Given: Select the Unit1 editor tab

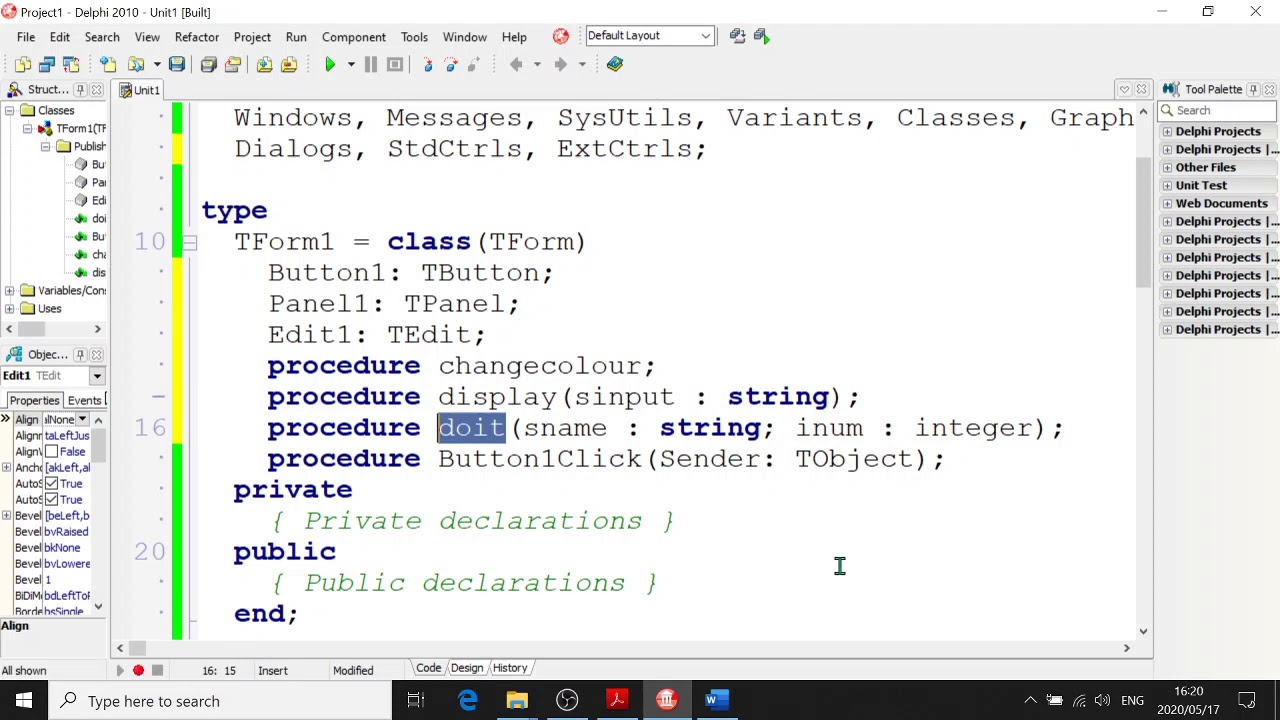Looking at the screenshot, I should coord(139,90).
